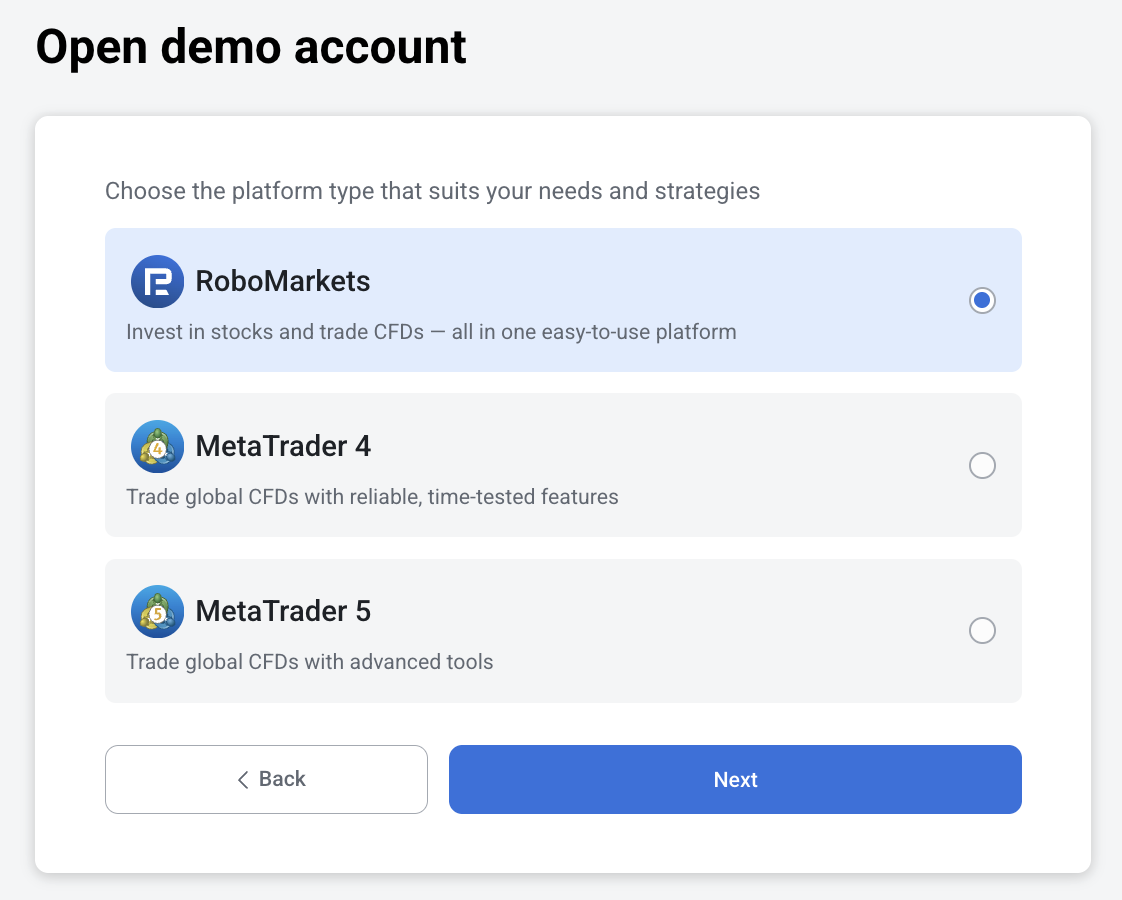Go Back to the previous step
This screenshot has width=1122, height=900.
(x=266, y=779)
